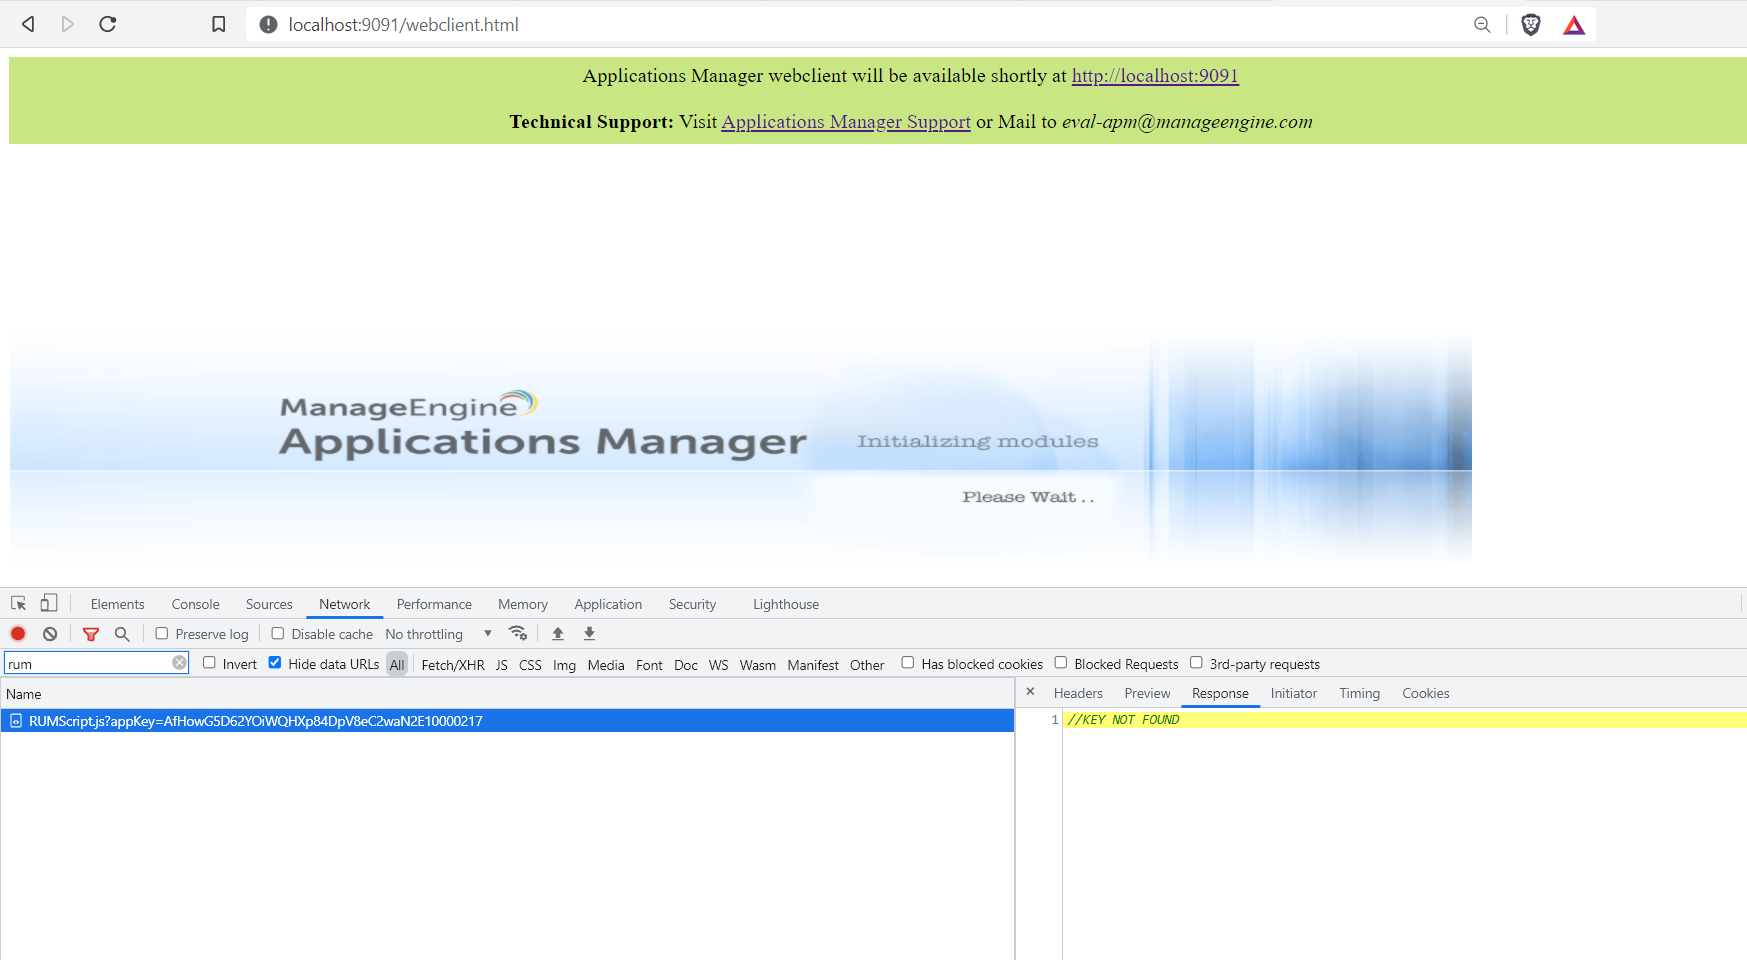
Task: Click the Brave Shields lion icon
Action: (1530, 25)
